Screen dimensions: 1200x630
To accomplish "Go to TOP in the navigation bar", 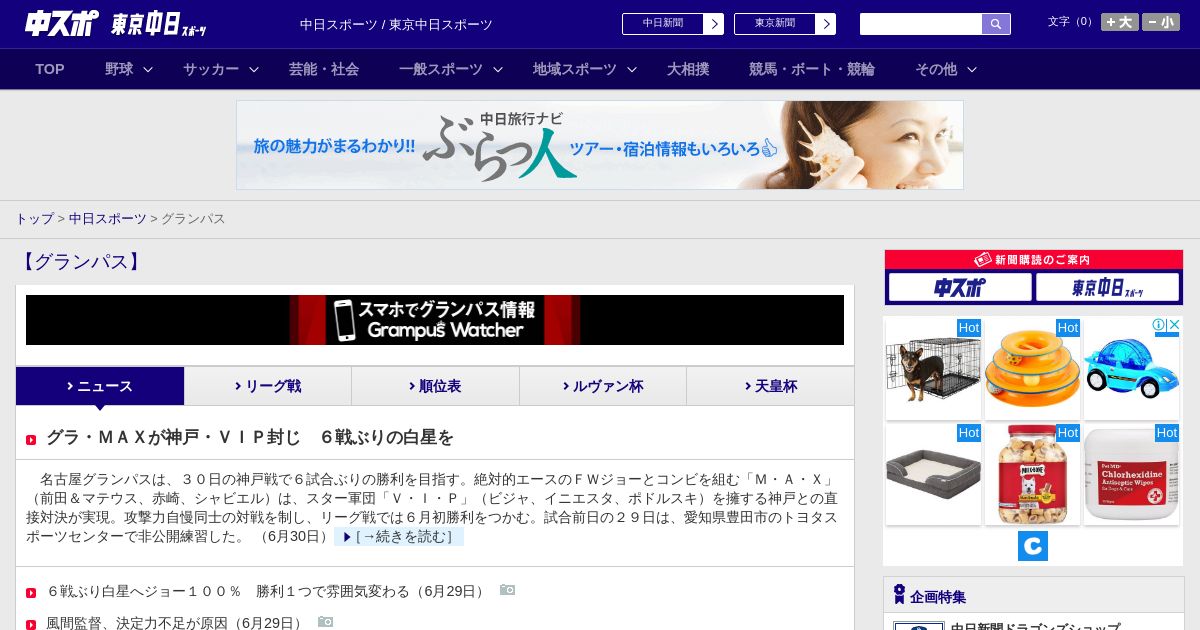I will click(x=50, y=69).
